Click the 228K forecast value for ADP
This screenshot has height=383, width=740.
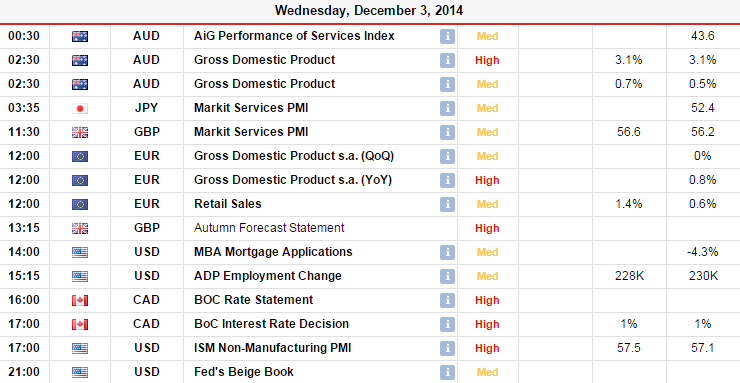629,276
